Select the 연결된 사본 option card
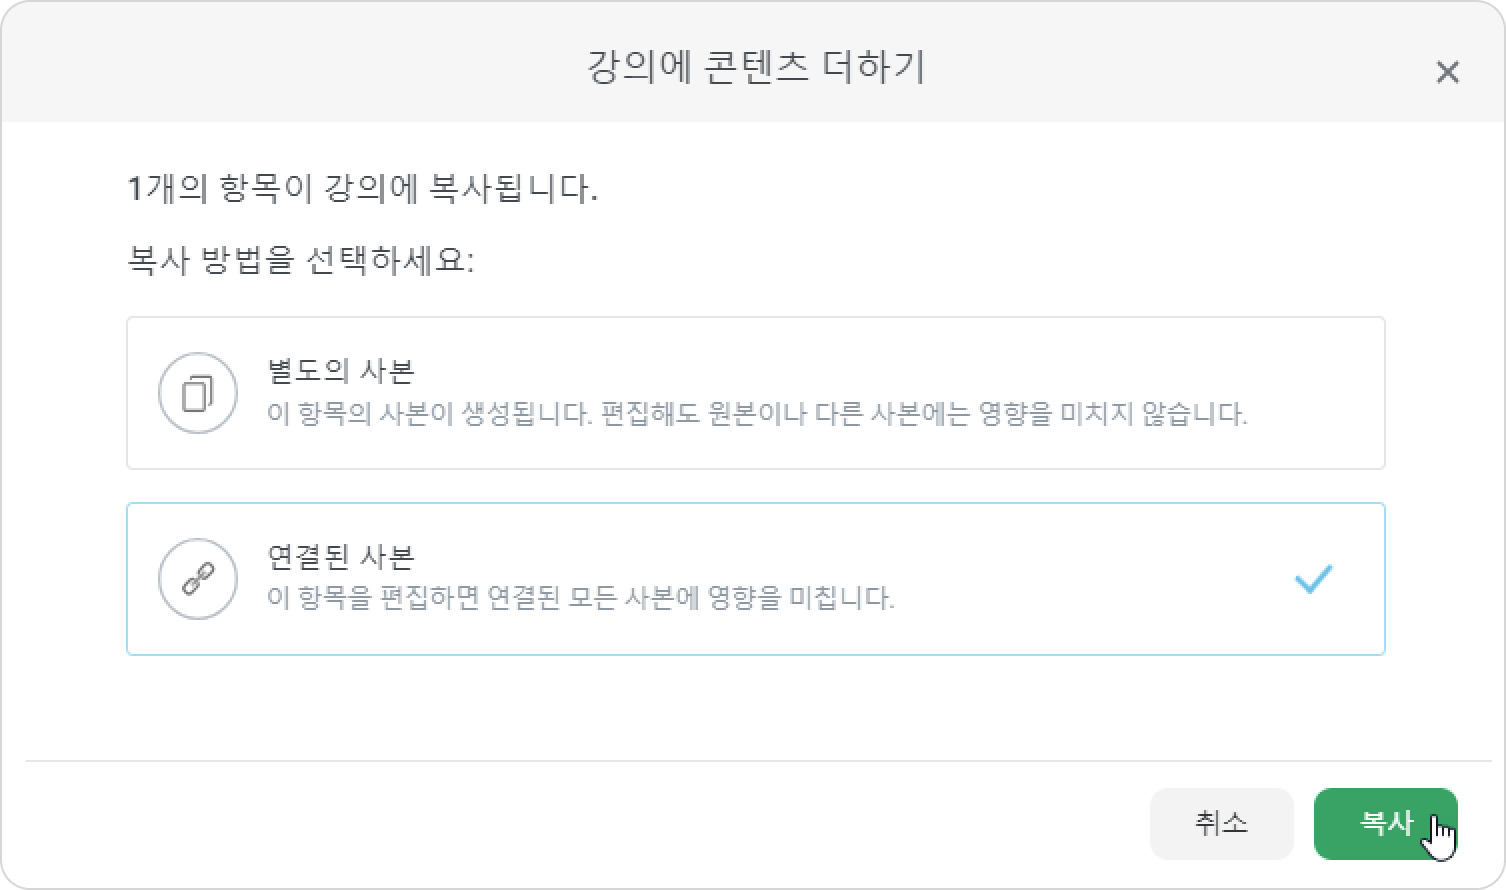Image resolution: width=1506 pixels, height=890 pixels. point(756,579)
